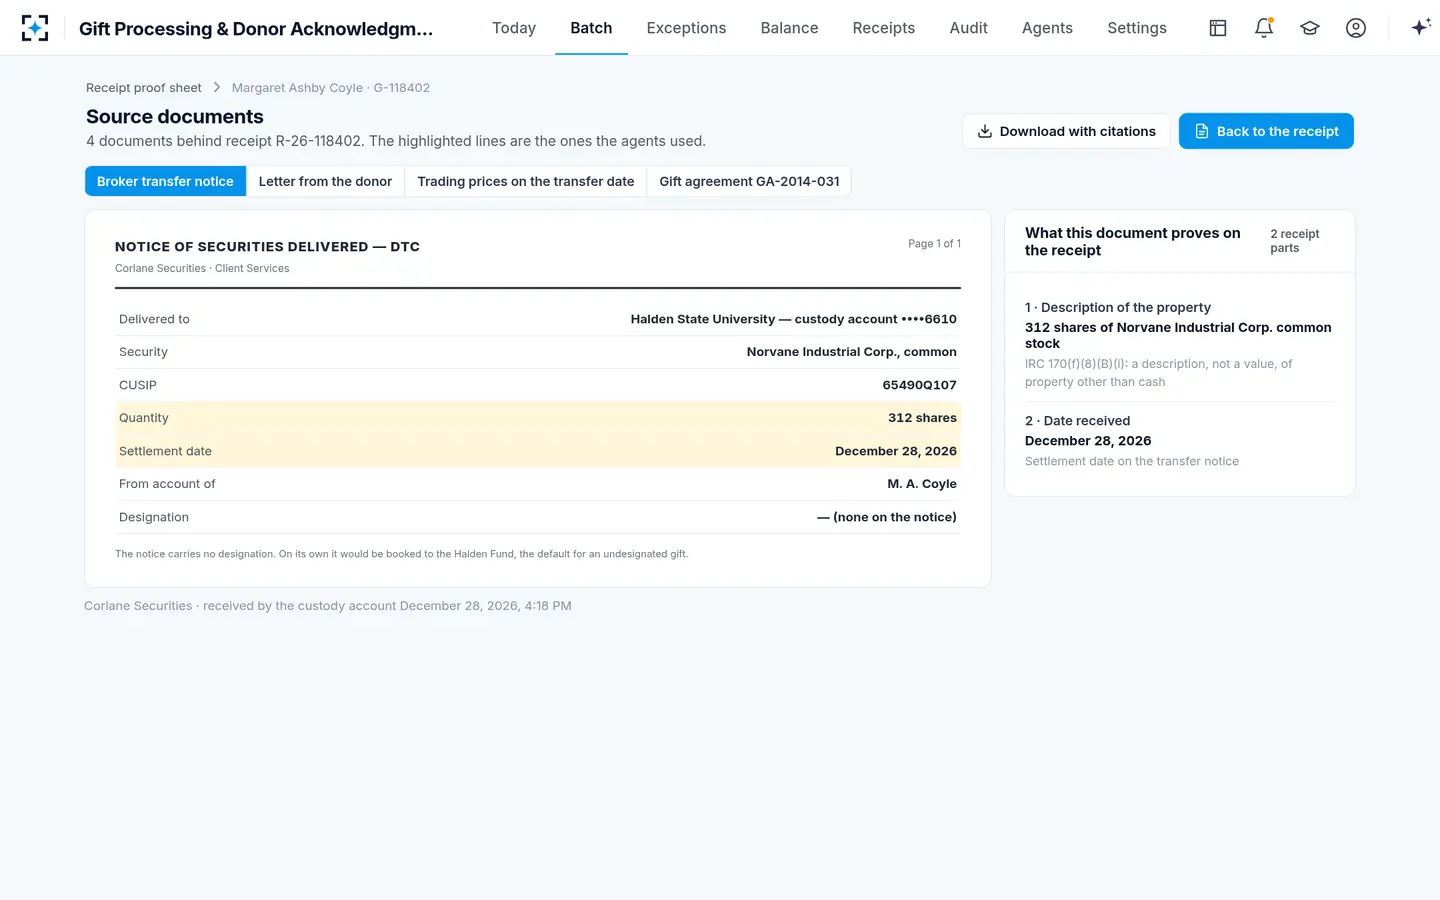This screenshot has width=1440, height=900.
Task: Open the Agents tab
Action: pos(1047,28)
